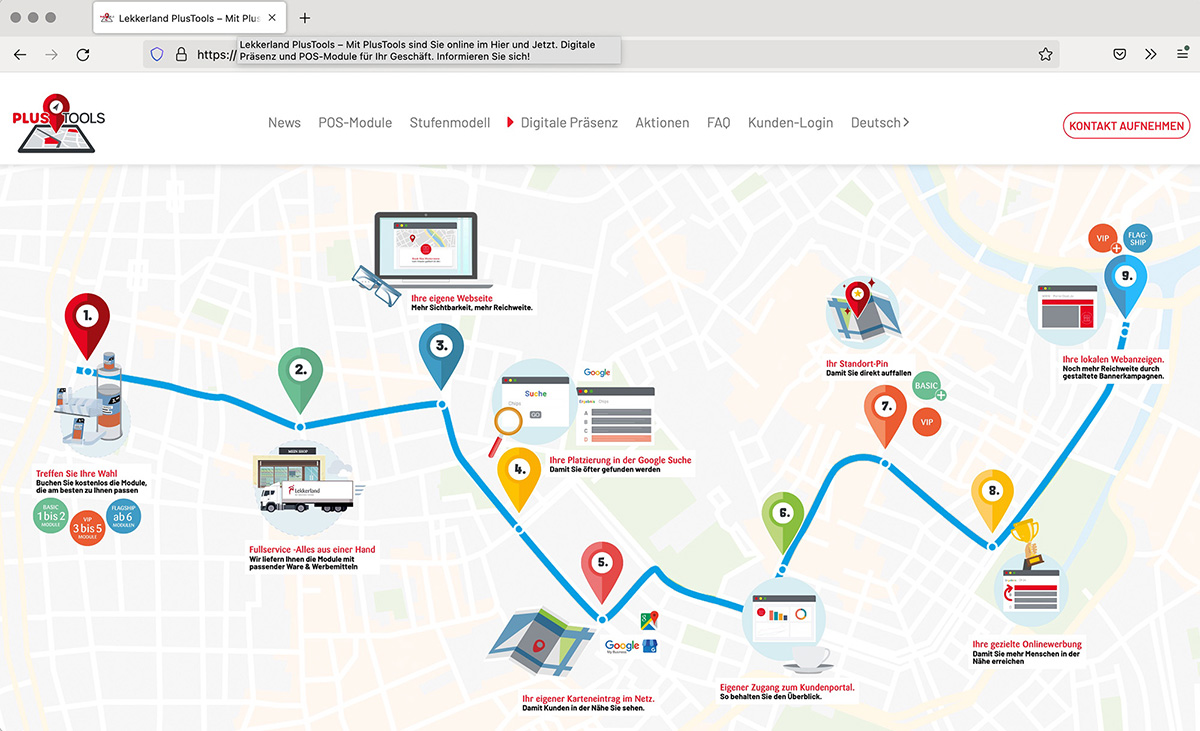Select the orange map pin number 7
This screenshot has width=1200, height=731.
pos(886,417)
